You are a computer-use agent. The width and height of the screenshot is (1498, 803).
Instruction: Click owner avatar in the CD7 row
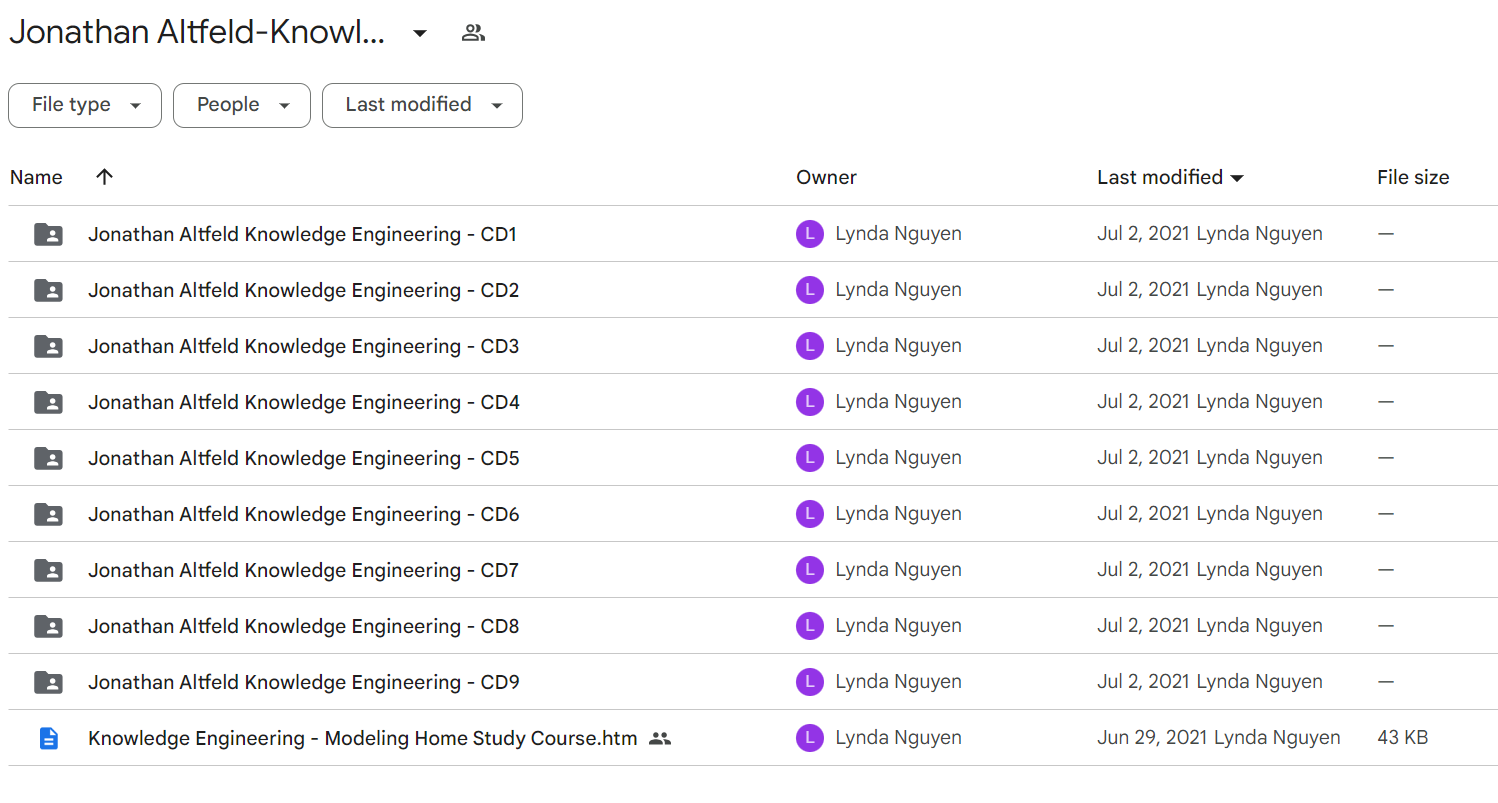(x=809, y=570)
